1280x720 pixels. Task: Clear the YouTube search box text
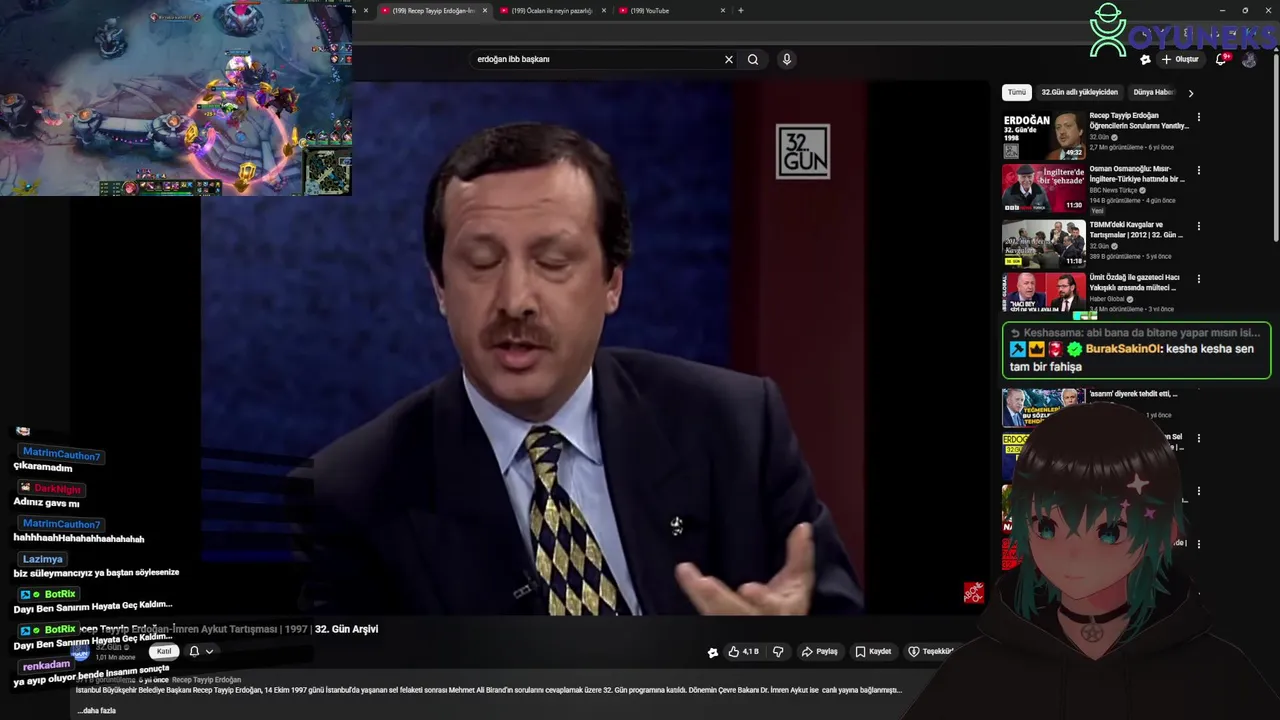click(729, 59)
